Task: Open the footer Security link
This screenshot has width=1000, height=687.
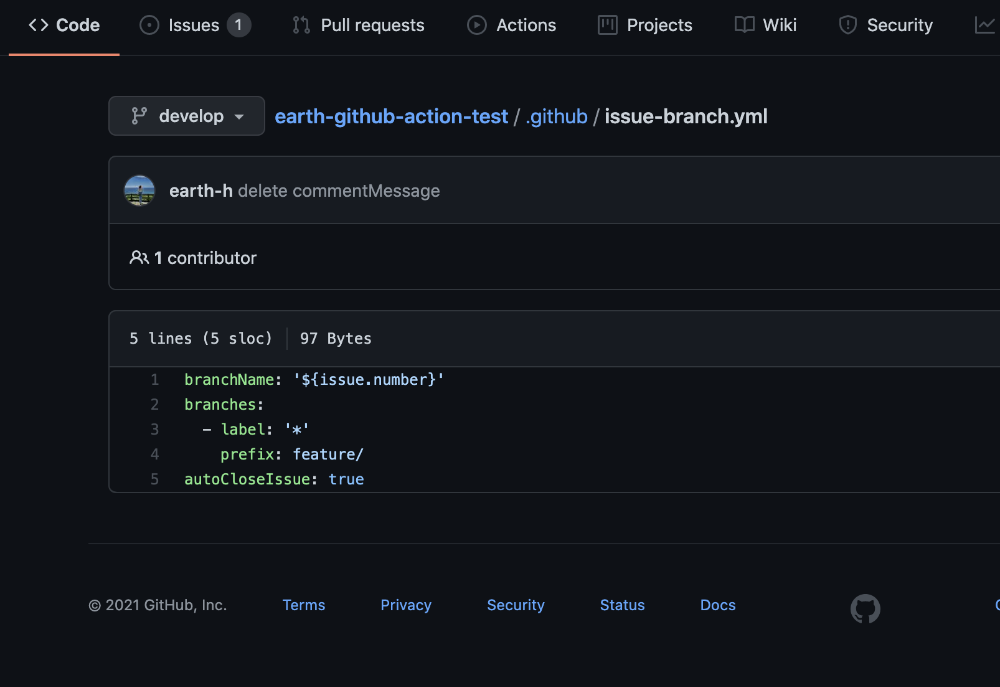Action: pyautogui.click(x=515, y=605)
